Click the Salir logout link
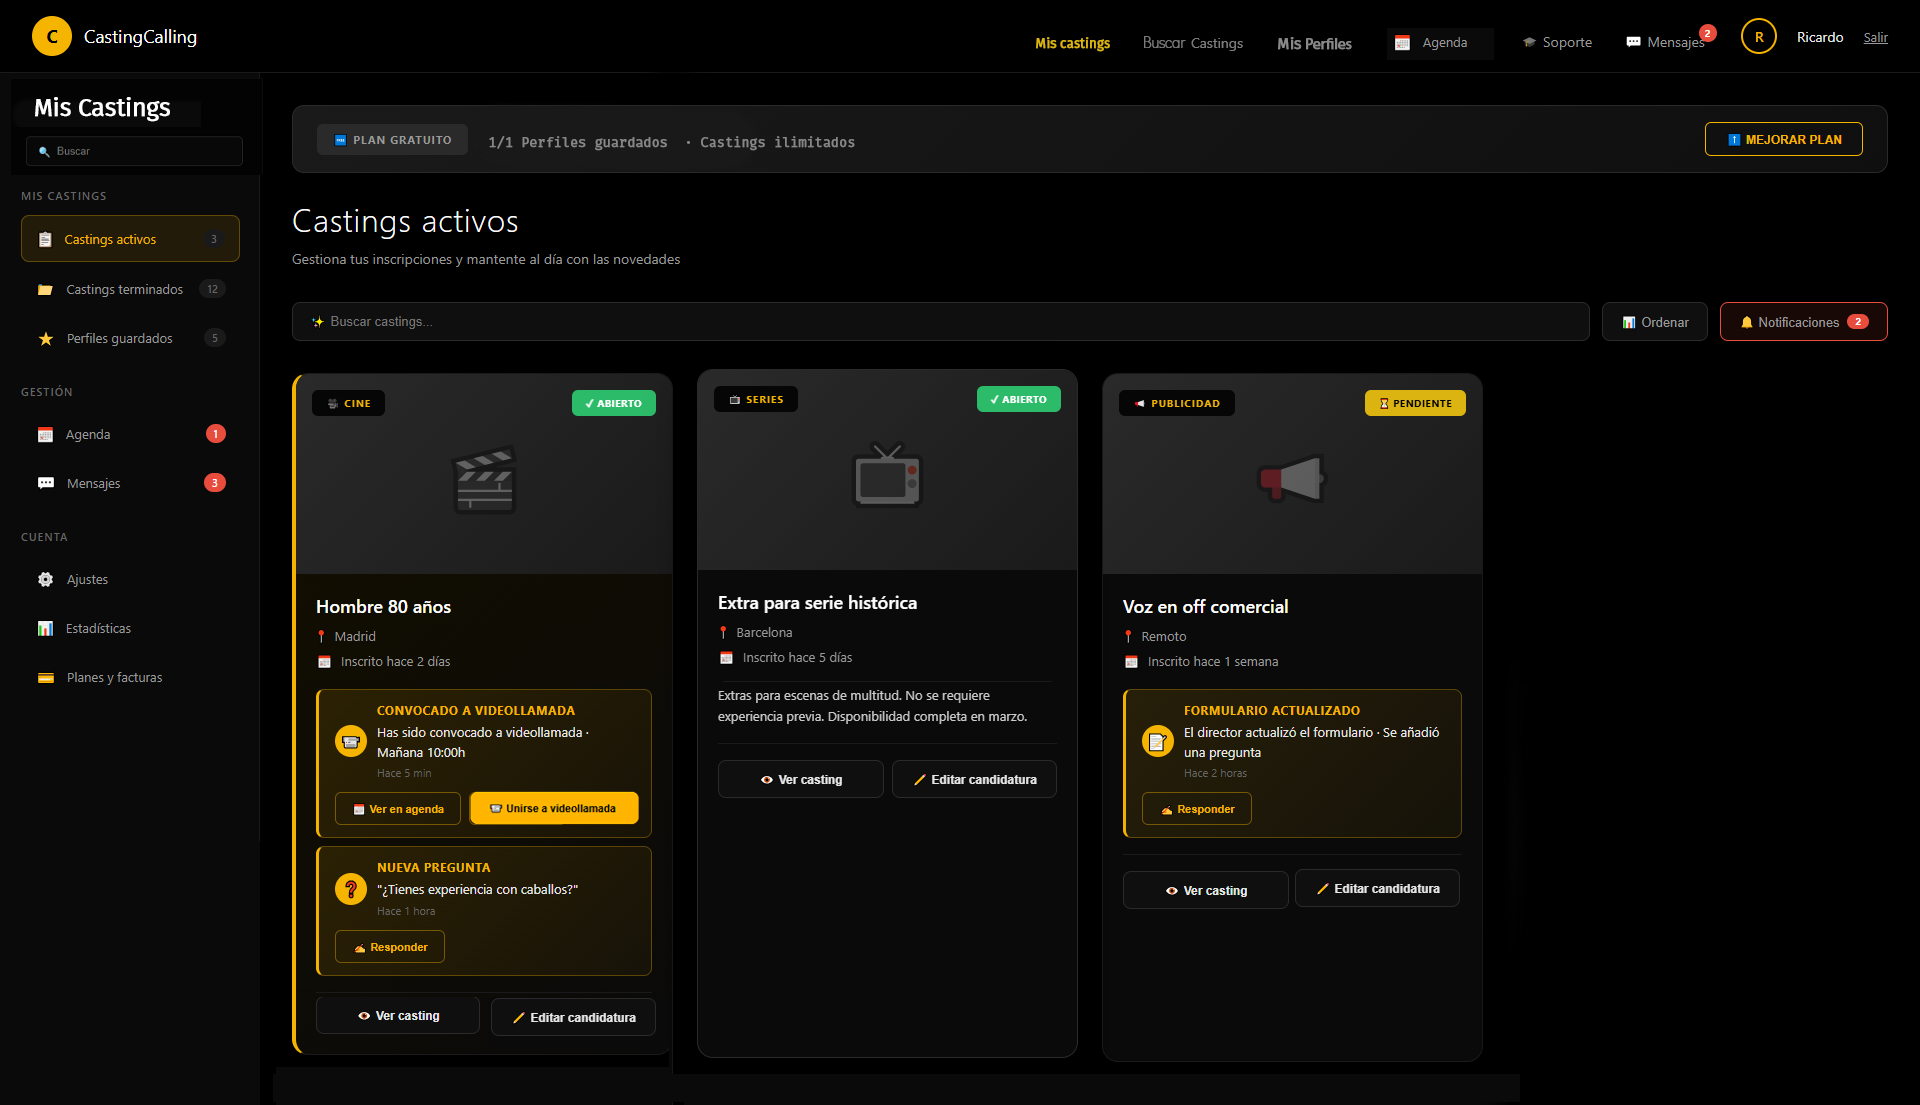 [1875, 37]
